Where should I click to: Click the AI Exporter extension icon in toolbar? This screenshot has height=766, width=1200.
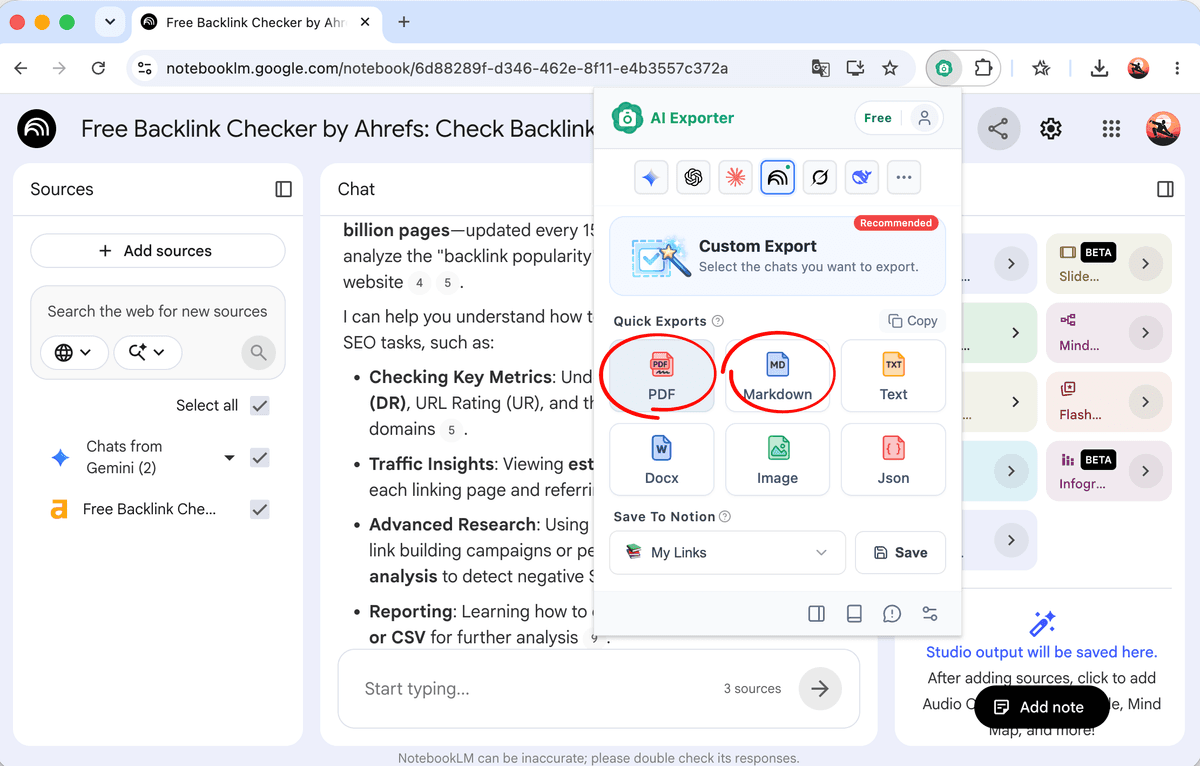(x=944, y=68)
